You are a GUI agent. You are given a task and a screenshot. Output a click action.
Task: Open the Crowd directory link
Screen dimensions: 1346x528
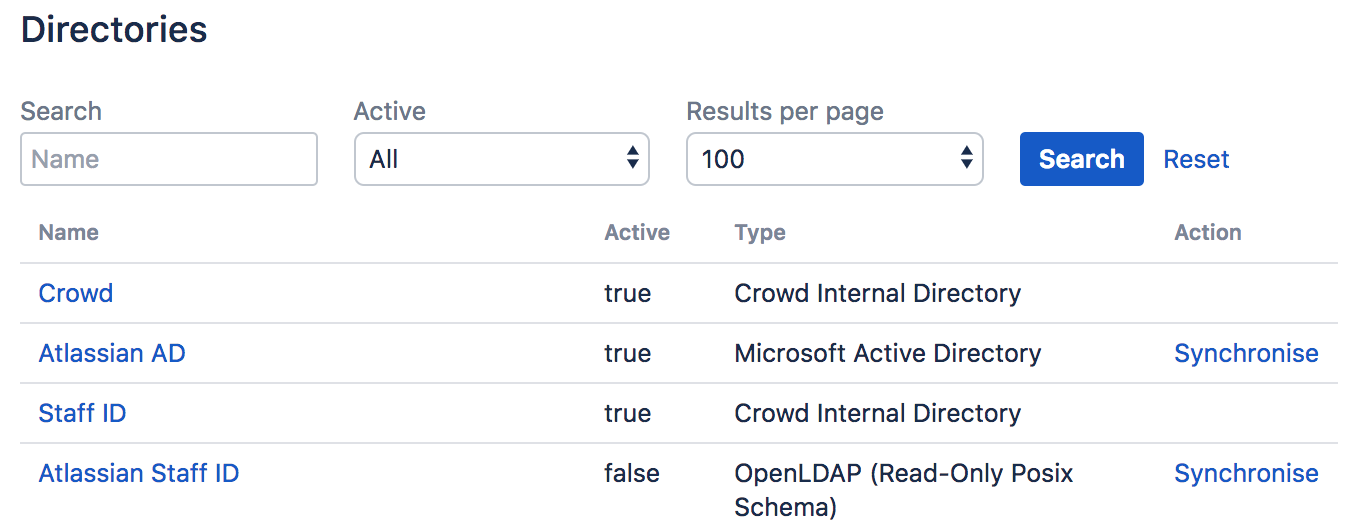[x=76, y=293]
